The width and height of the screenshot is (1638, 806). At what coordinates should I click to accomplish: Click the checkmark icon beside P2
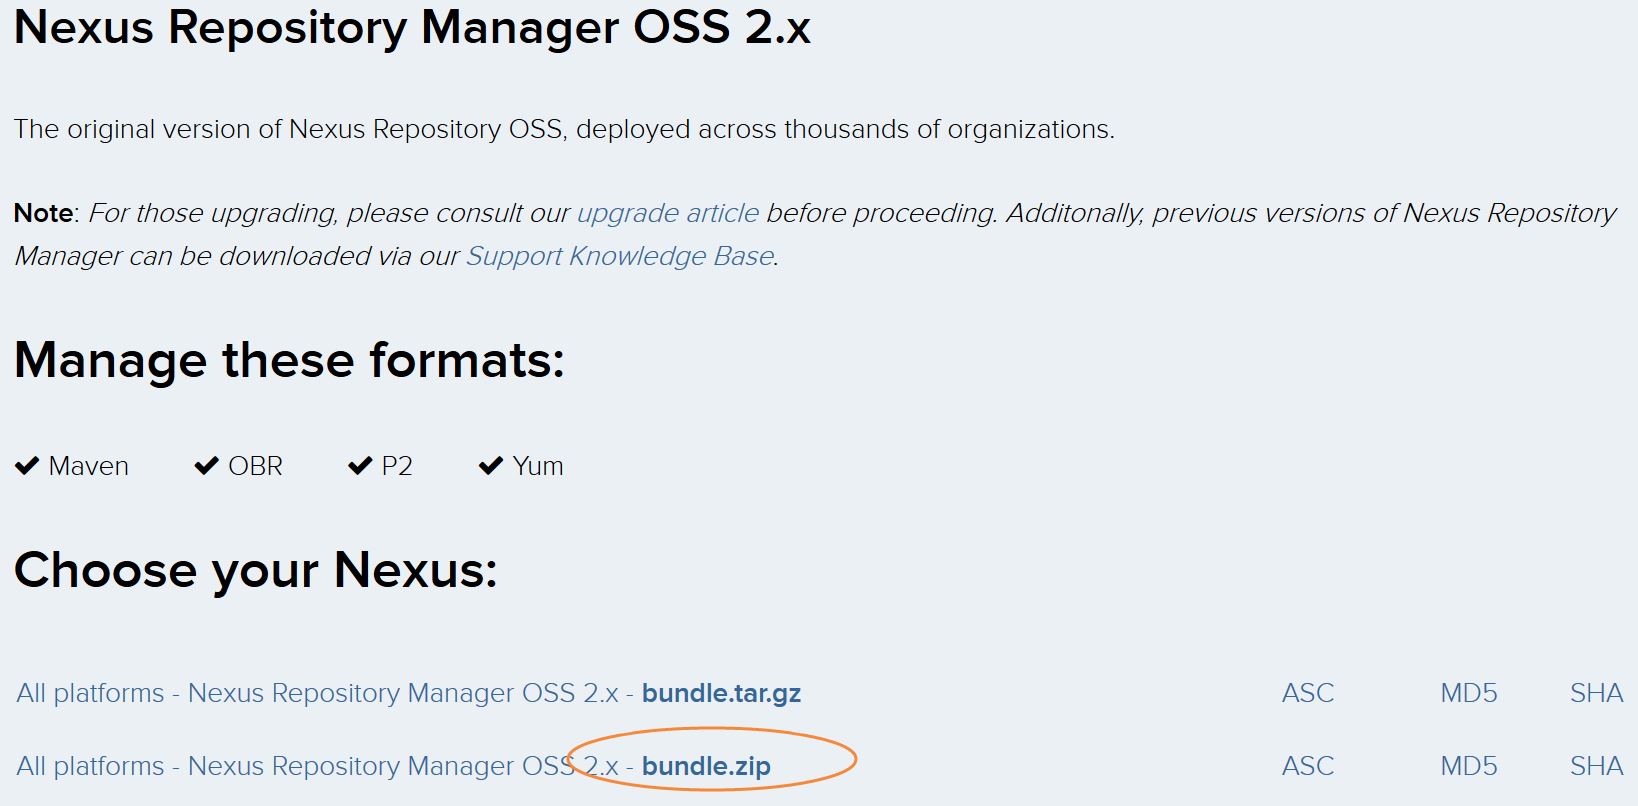(360, 466)
